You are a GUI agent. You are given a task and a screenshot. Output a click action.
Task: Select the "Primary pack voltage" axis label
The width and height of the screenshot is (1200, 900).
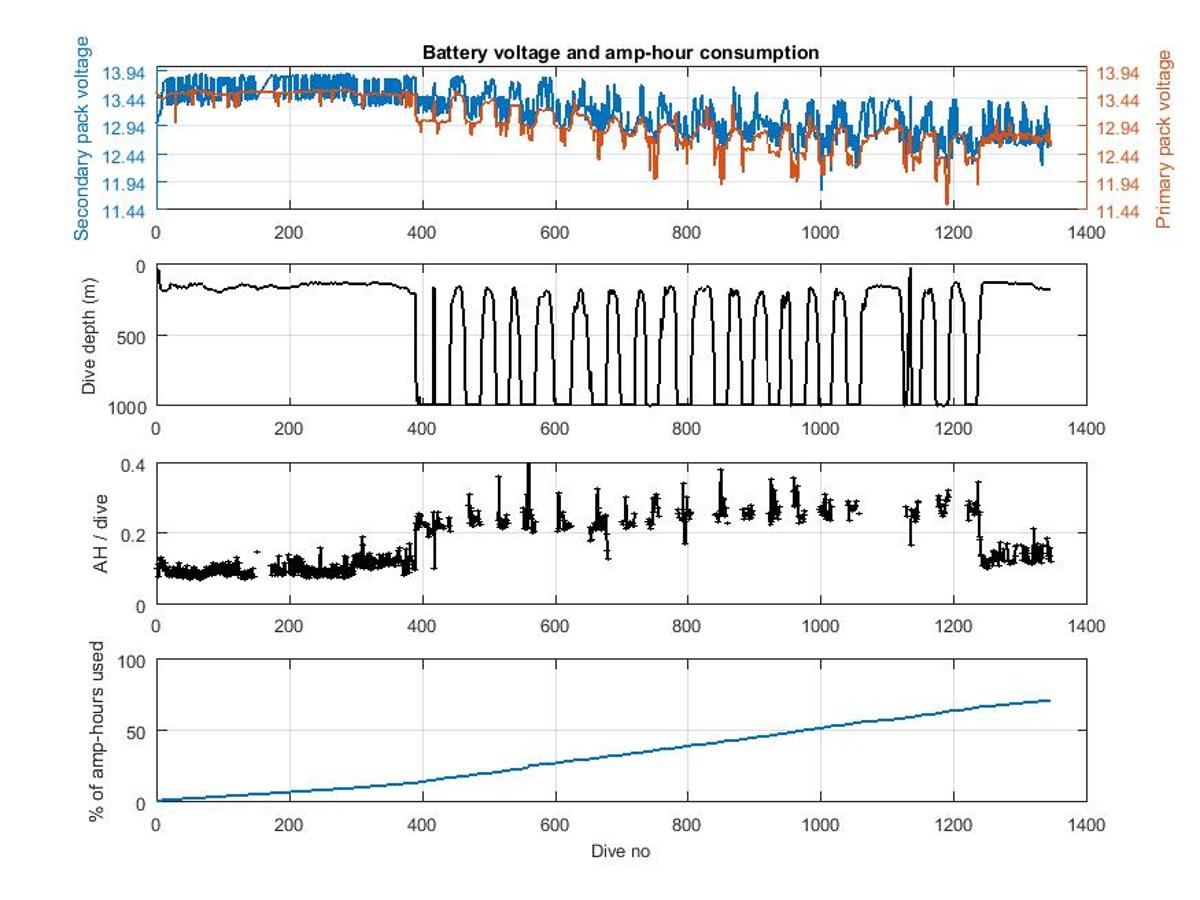[x=1163, y=138]
